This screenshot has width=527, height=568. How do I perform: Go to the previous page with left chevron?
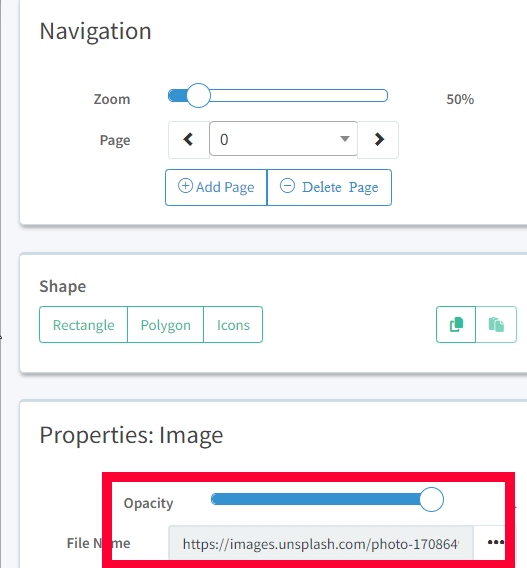(x=189, y=140)
